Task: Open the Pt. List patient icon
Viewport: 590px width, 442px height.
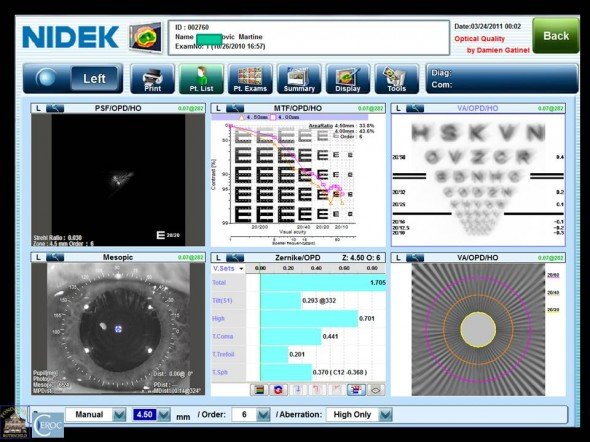Action: pyautogui.click(x=201, y=79)
